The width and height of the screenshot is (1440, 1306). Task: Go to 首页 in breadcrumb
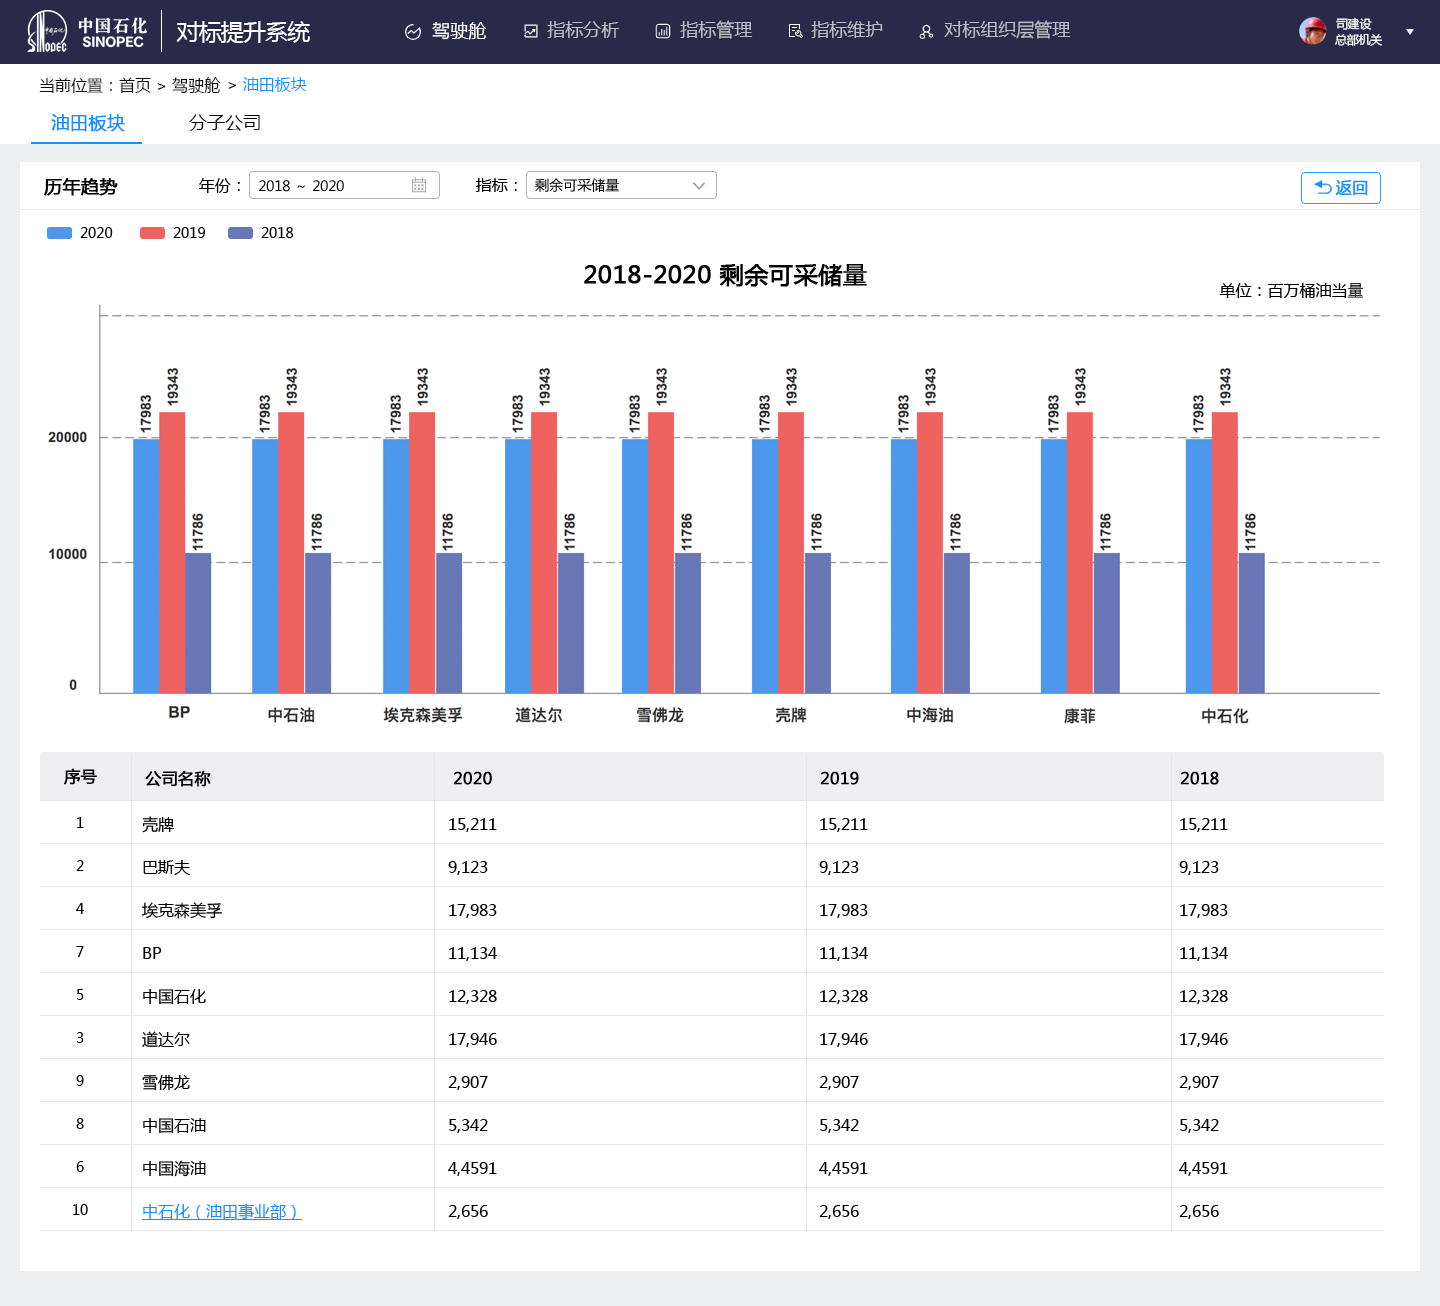click(x=135, y=86)
